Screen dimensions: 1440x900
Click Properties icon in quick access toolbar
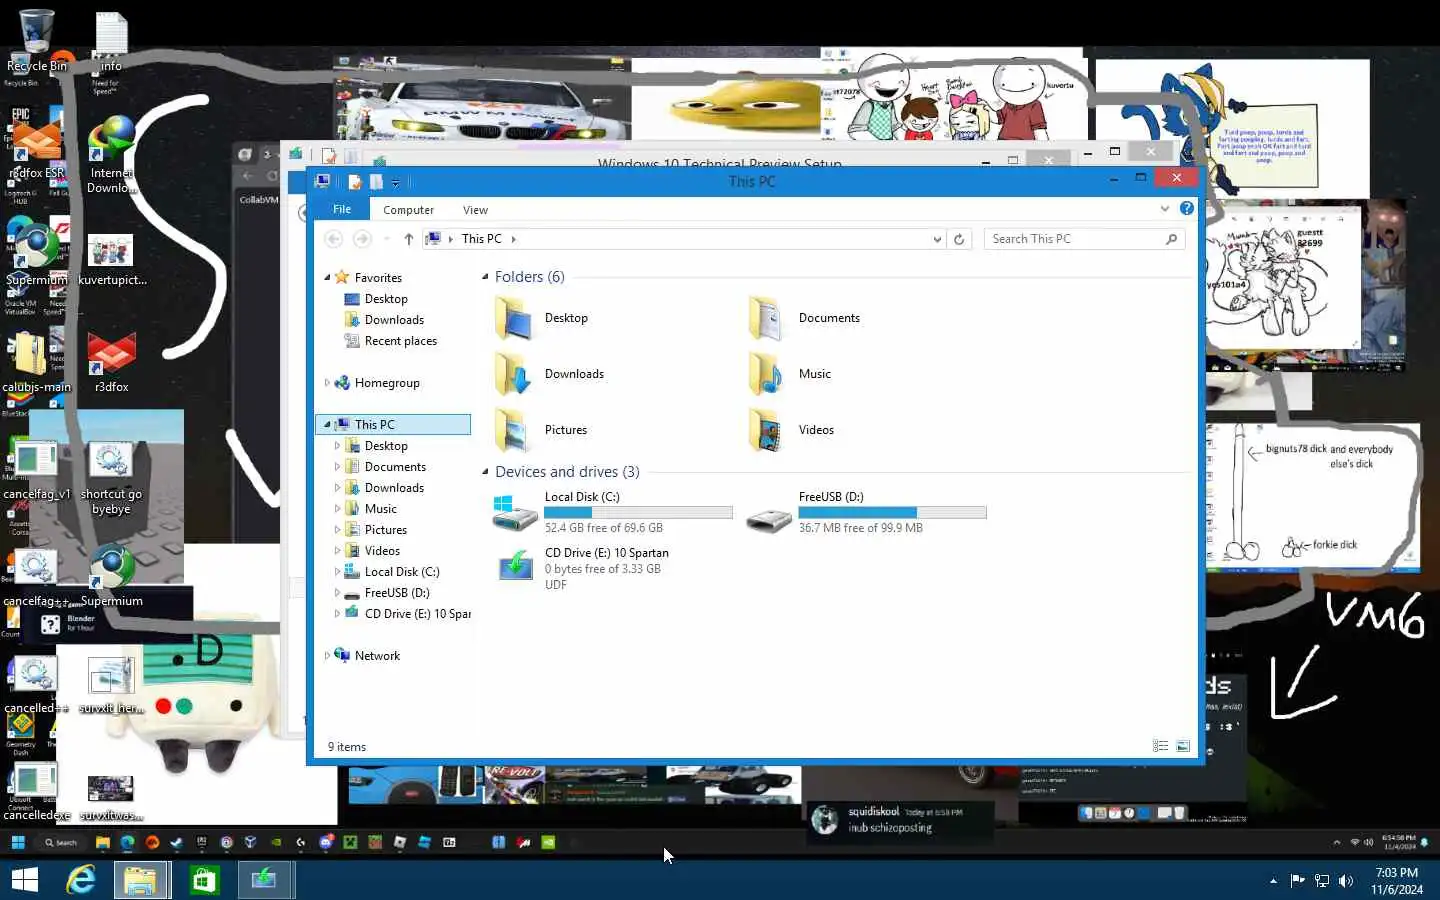click(354, 182)
